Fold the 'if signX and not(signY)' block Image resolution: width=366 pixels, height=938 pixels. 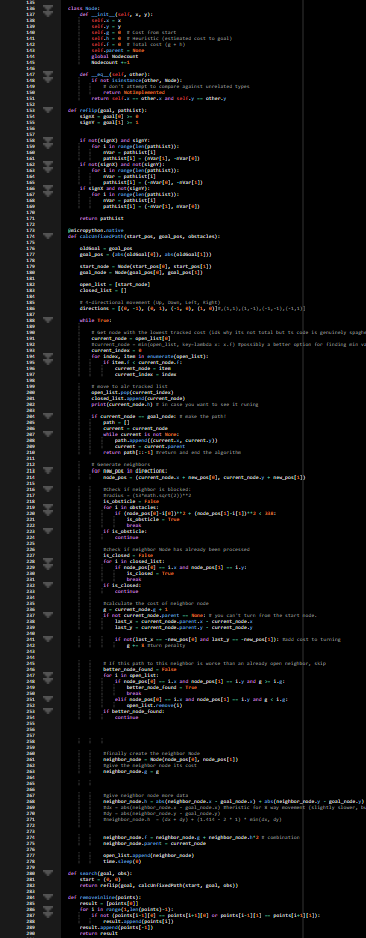click(x=48, y=188)
